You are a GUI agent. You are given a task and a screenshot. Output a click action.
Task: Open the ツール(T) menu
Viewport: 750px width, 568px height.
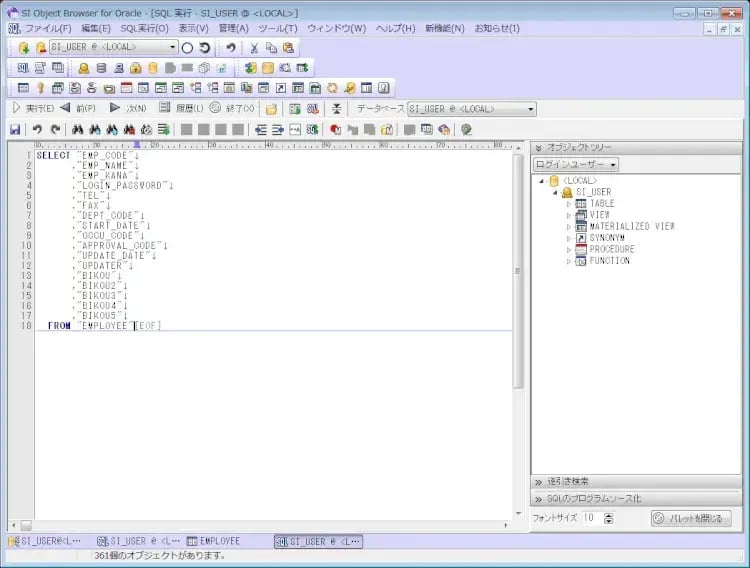point(278,28)
